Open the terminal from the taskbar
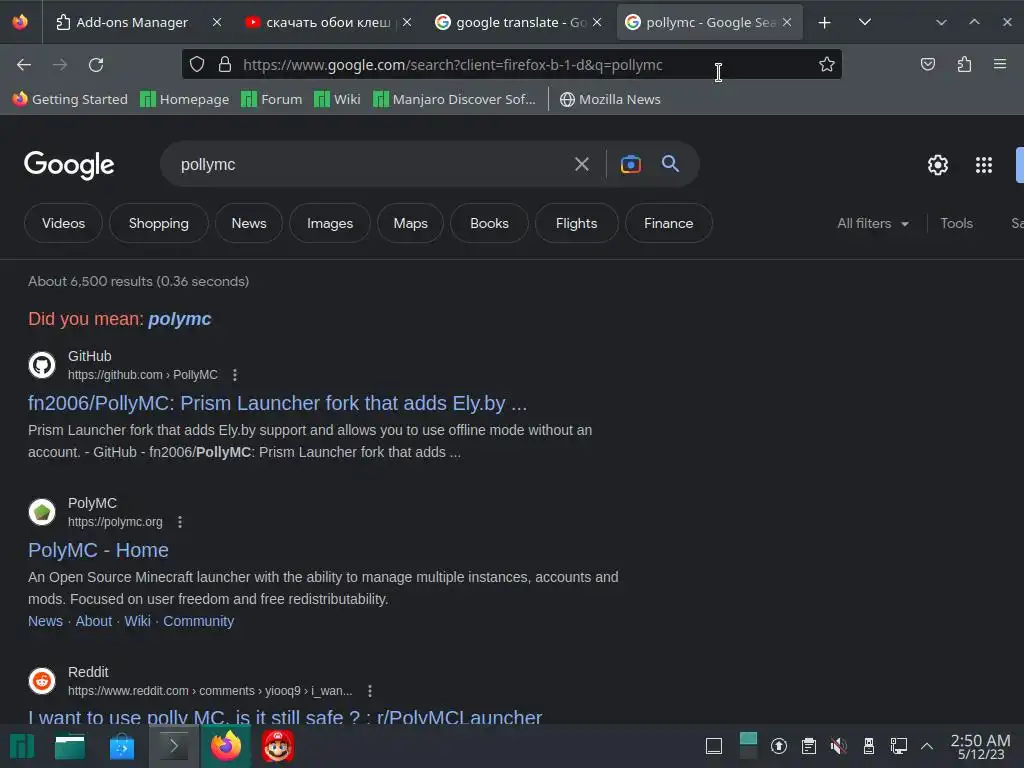1024x768 pixels. click(173, 746)
